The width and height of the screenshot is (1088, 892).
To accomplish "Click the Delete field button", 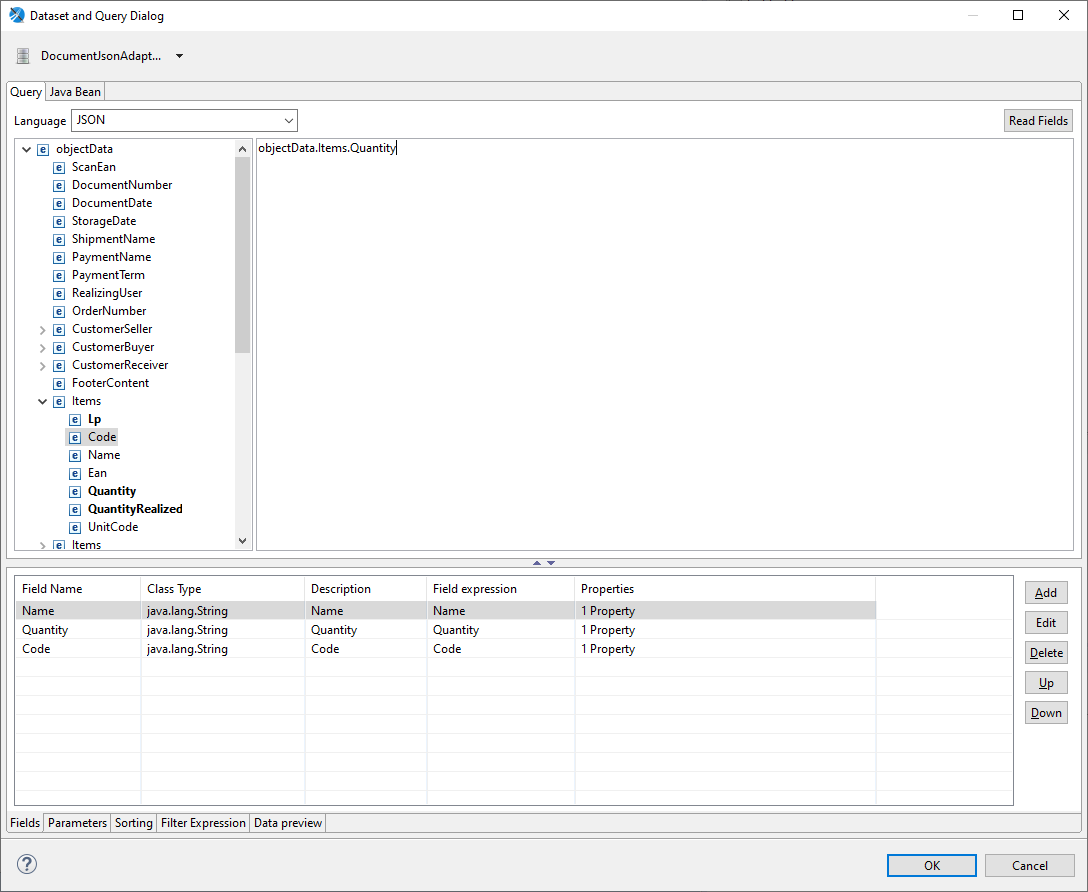I will point(1046,653).
